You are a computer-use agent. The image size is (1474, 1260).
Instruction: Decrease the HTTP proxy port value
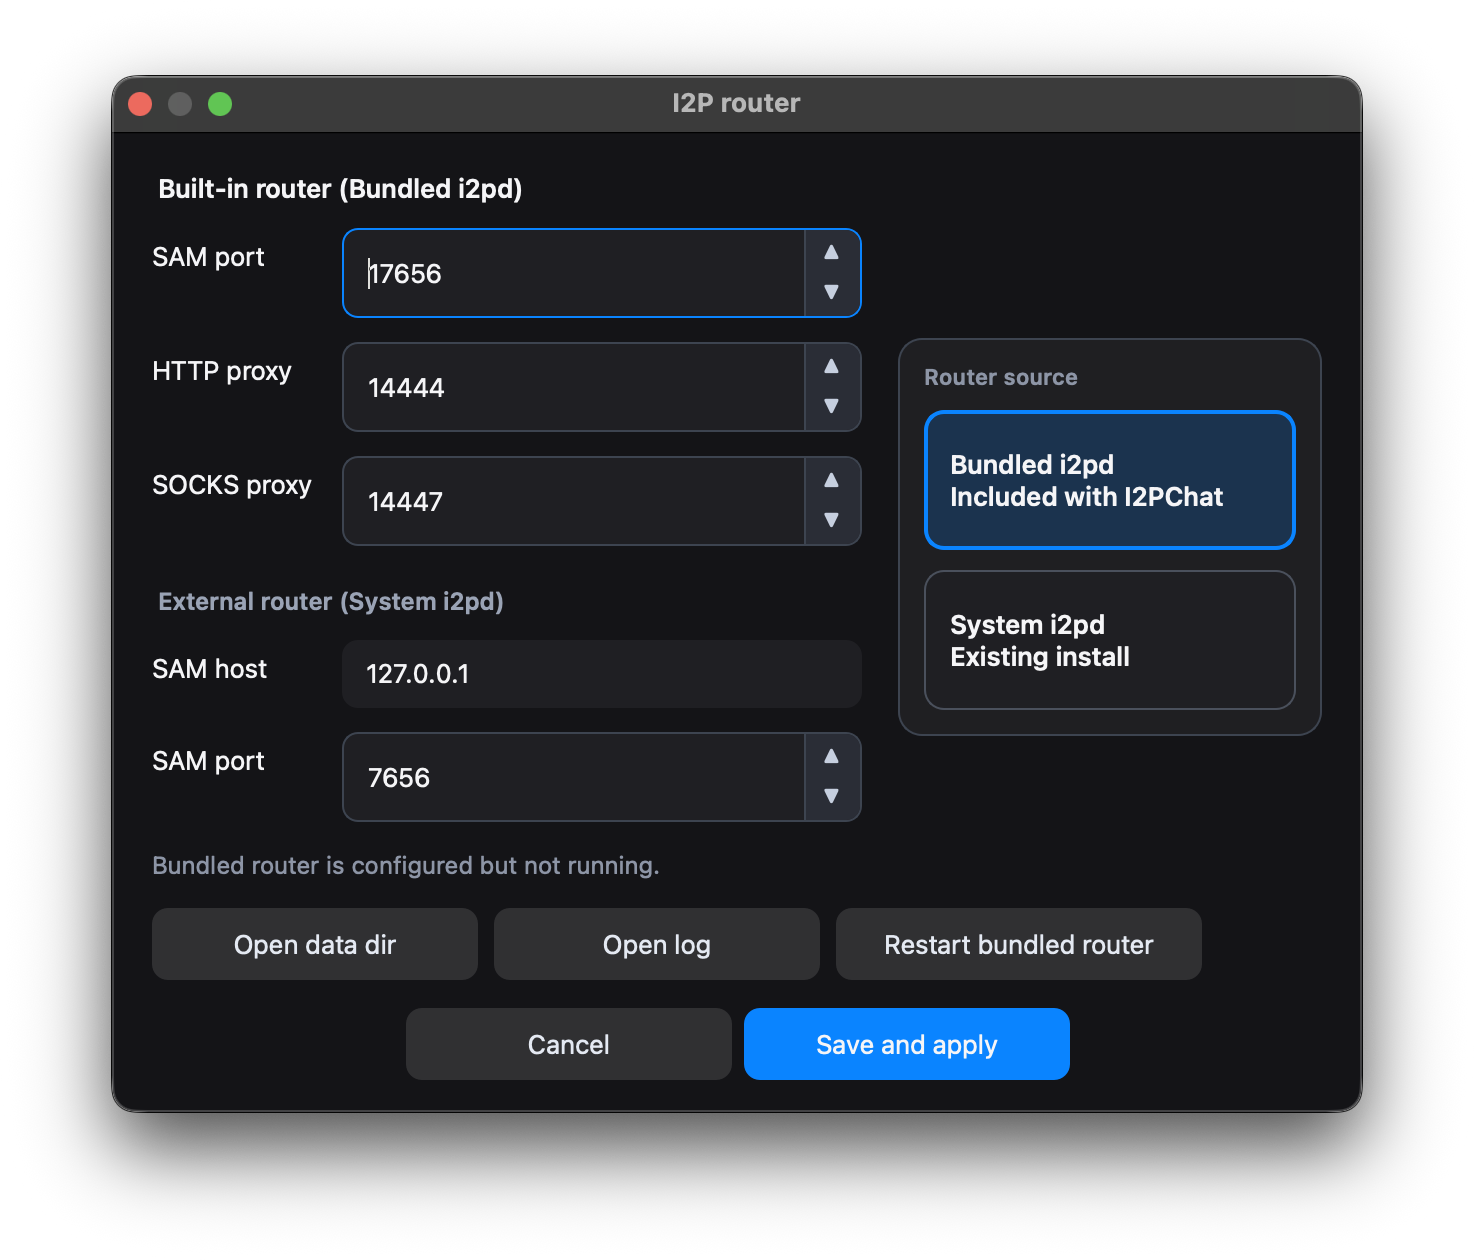[831, 407]
